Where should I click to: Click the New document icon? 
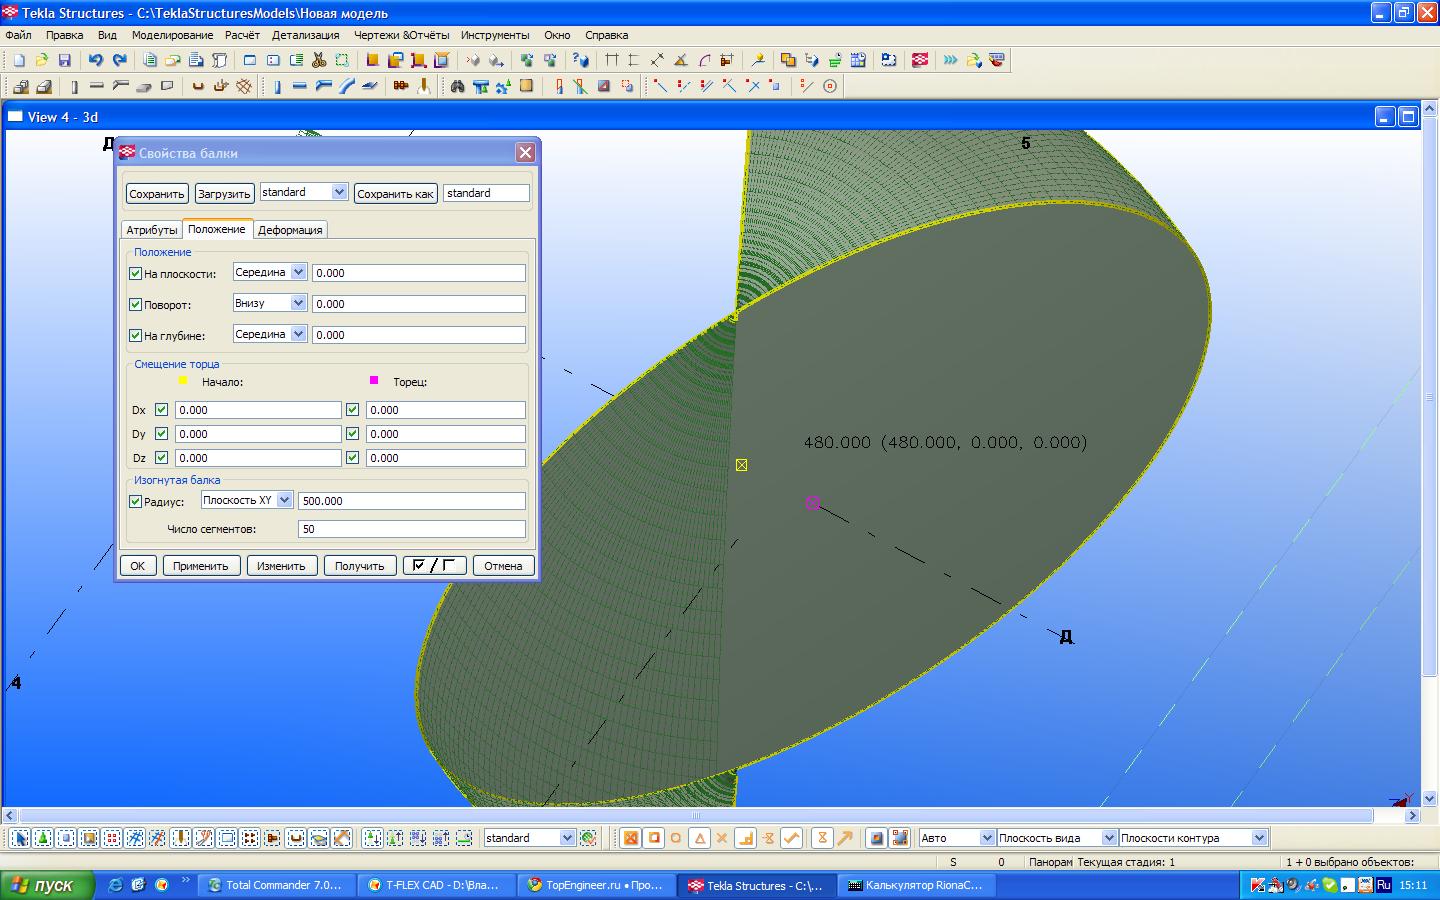(19, 60)
